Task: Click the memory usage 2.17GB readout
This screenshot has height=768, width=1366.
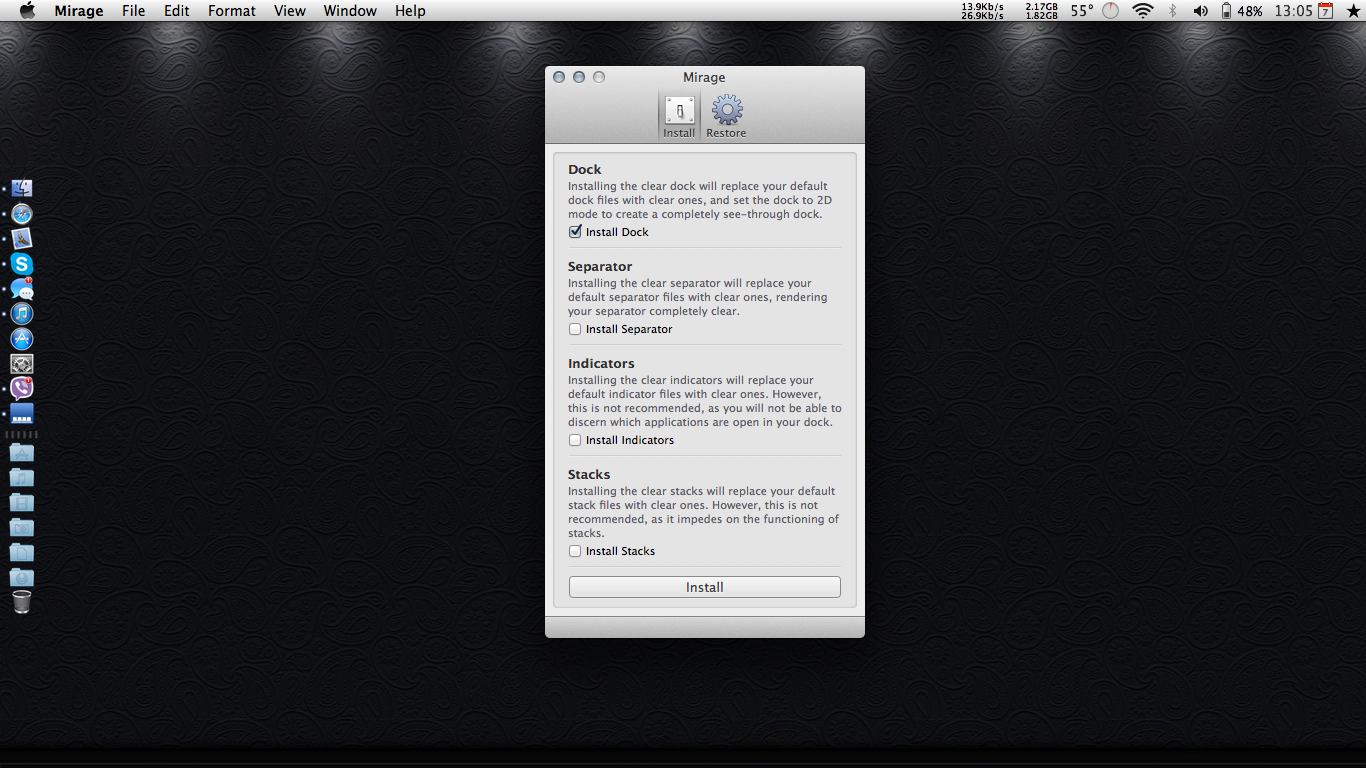Action: point(1041,11)
